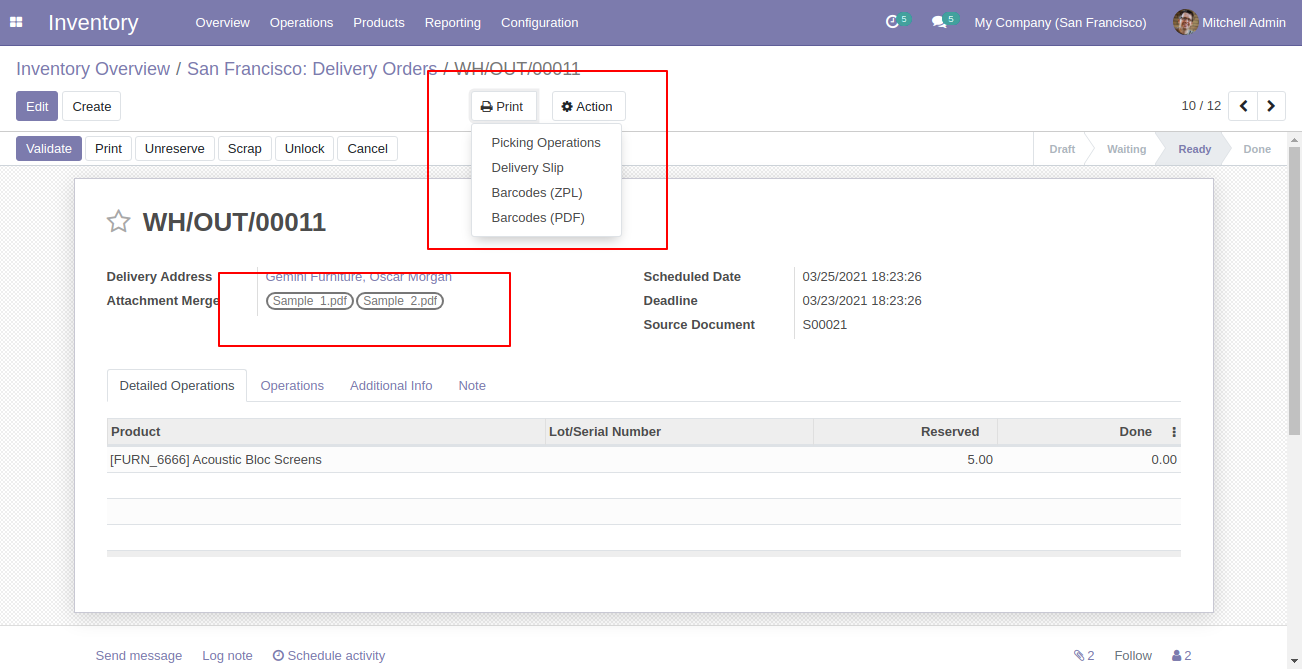Open the Reporting menu

453,22
